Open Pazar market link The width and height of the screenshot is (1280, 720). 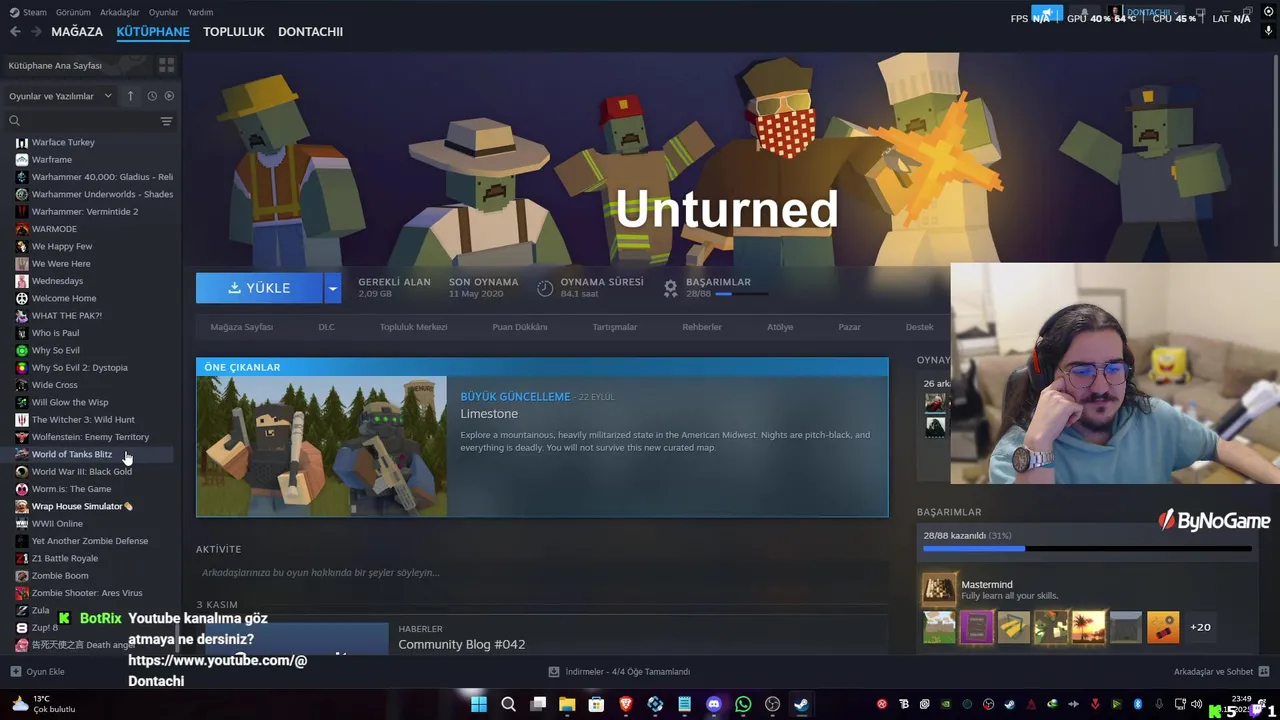point(849,327)
